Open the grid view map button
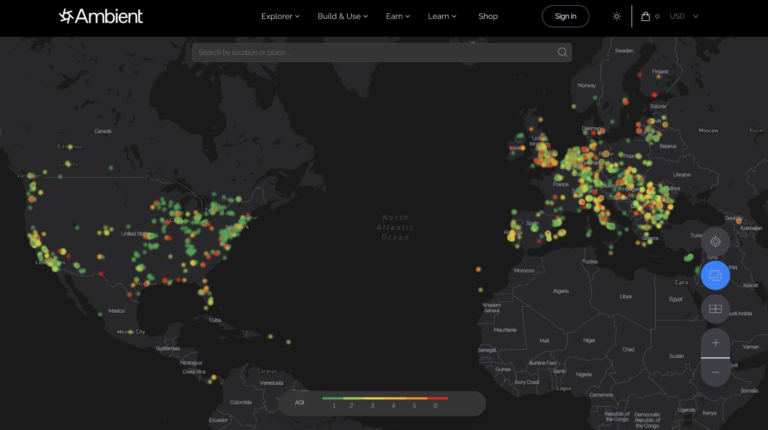The height and width of the screenshot is (430, 768). pos(715,309)
